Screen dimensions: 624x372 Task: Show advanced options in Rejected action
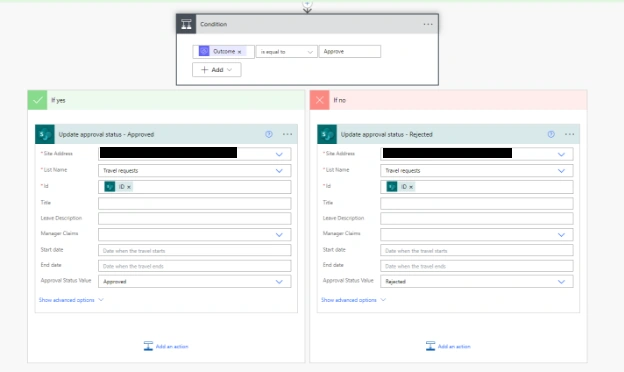[x=353, y=300]
